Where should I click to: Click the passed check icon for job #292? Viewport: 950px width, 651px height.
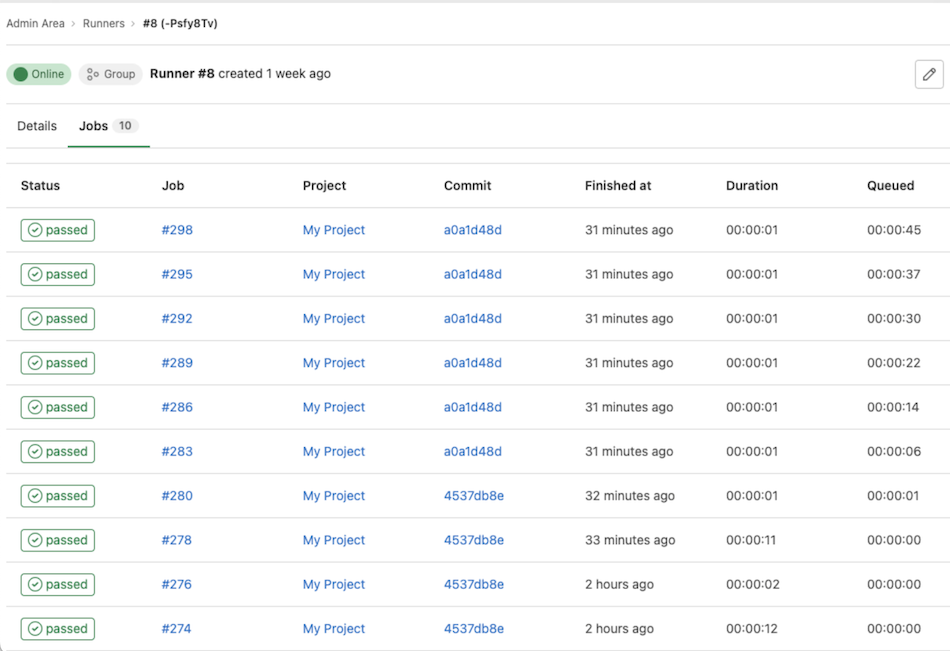34,318
